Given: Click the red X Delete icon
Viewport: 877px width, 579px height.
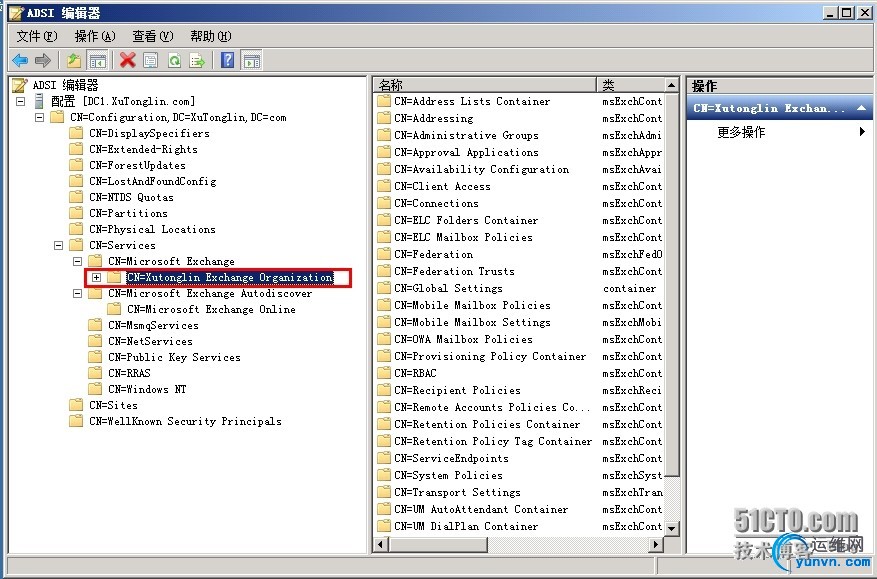Looking at the screenshot, I should pos(128,60).
